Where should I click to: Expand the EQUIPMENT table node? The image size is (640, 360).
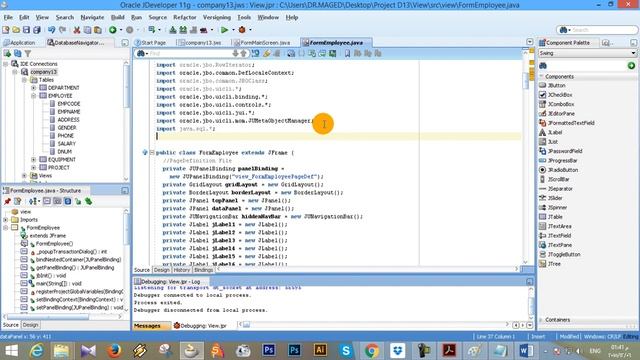click(x=34, y=160)
